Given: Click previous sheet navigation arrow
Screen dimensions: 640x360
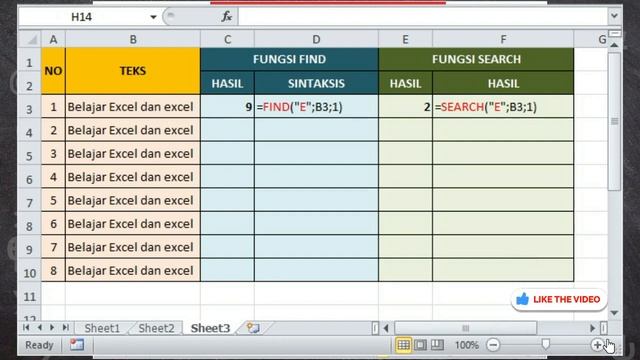Looking at the screenshot, I should click(40, 327).
